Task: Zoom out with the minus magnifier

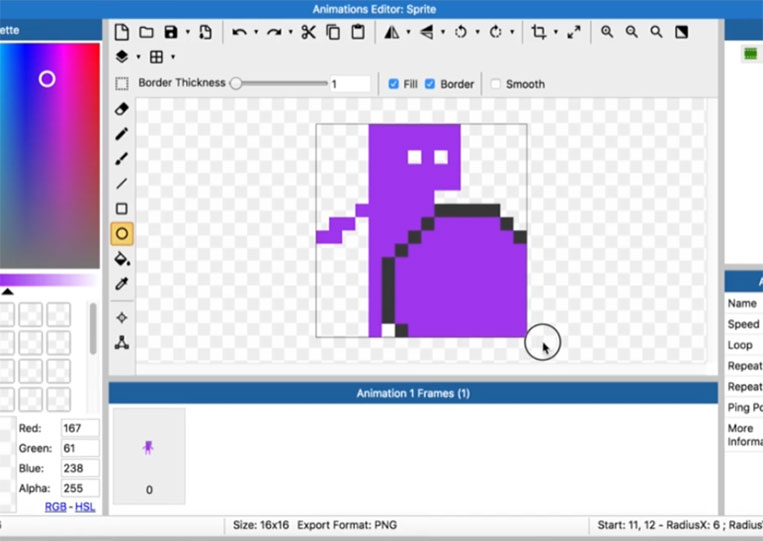Action: point(632,32)
